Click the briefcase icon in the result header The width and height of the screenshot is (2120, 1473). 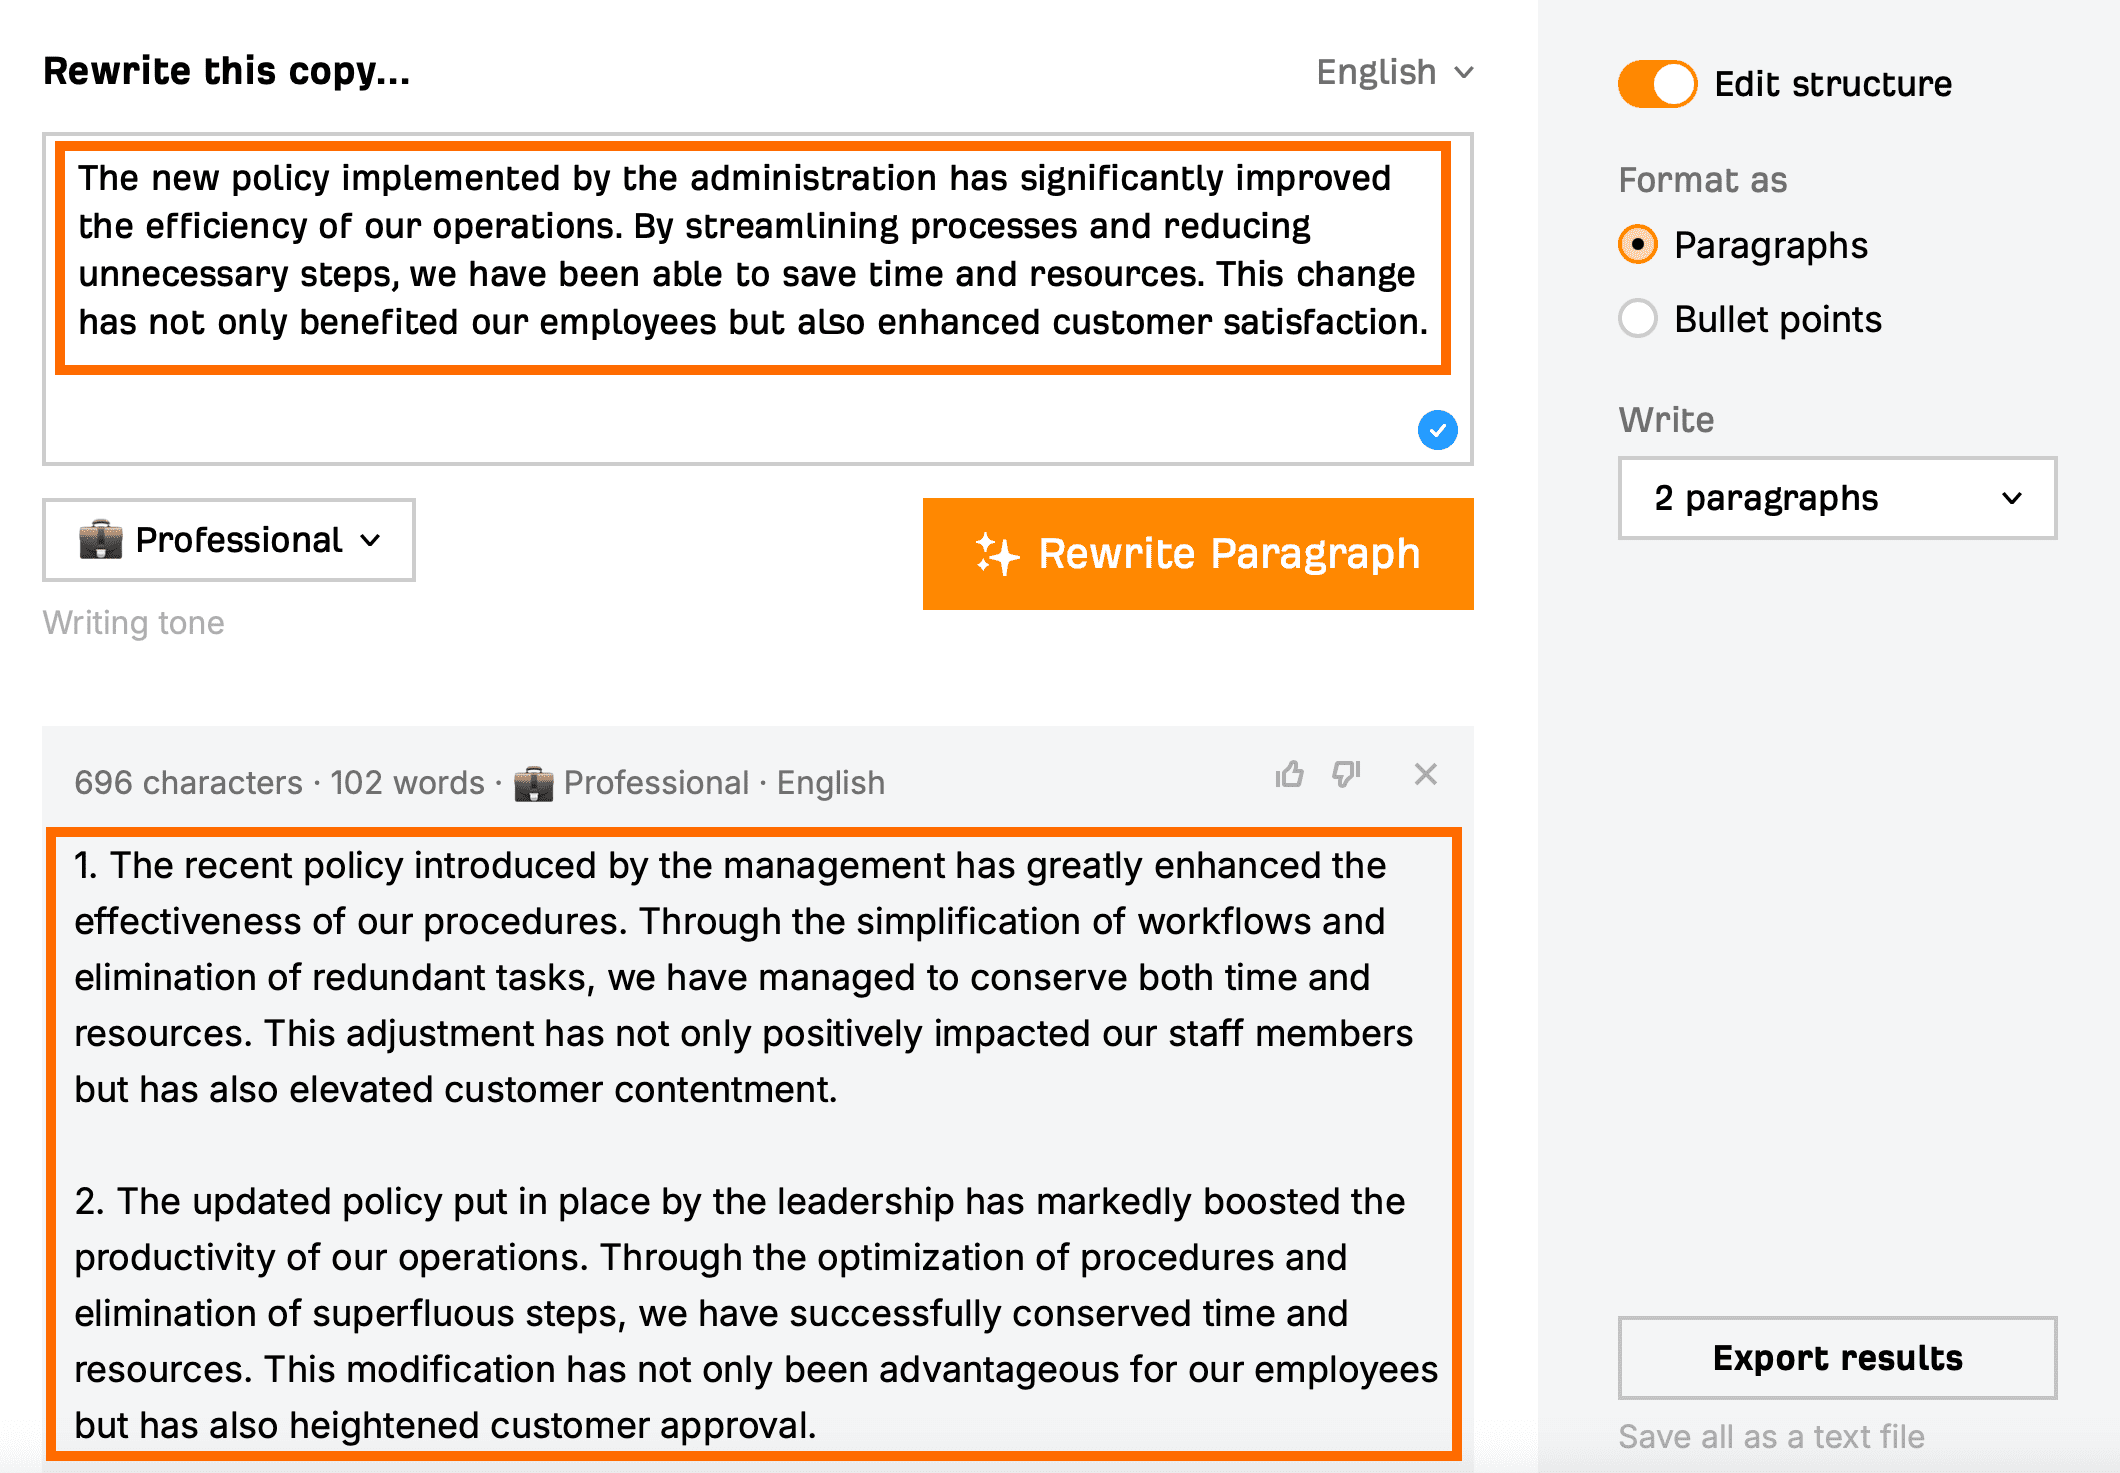point(534,782)
